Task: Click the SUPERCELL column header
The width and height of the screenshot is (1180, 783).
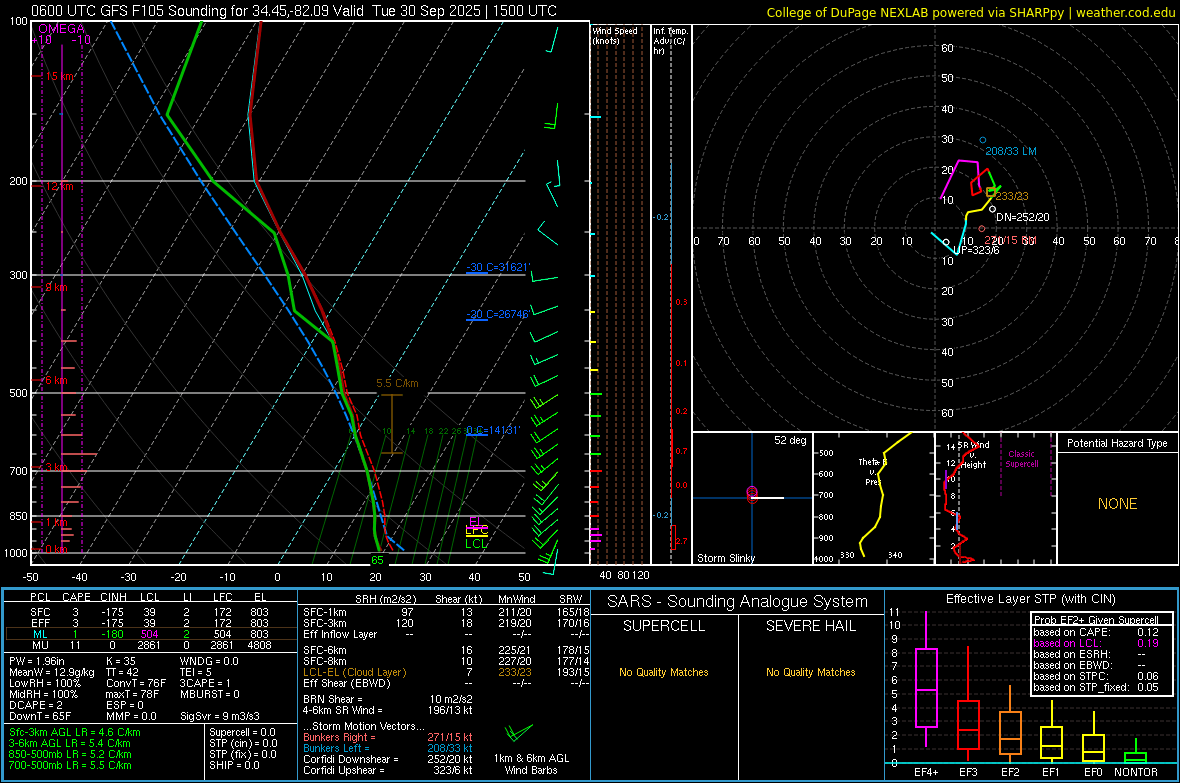Action: point(664,626)
